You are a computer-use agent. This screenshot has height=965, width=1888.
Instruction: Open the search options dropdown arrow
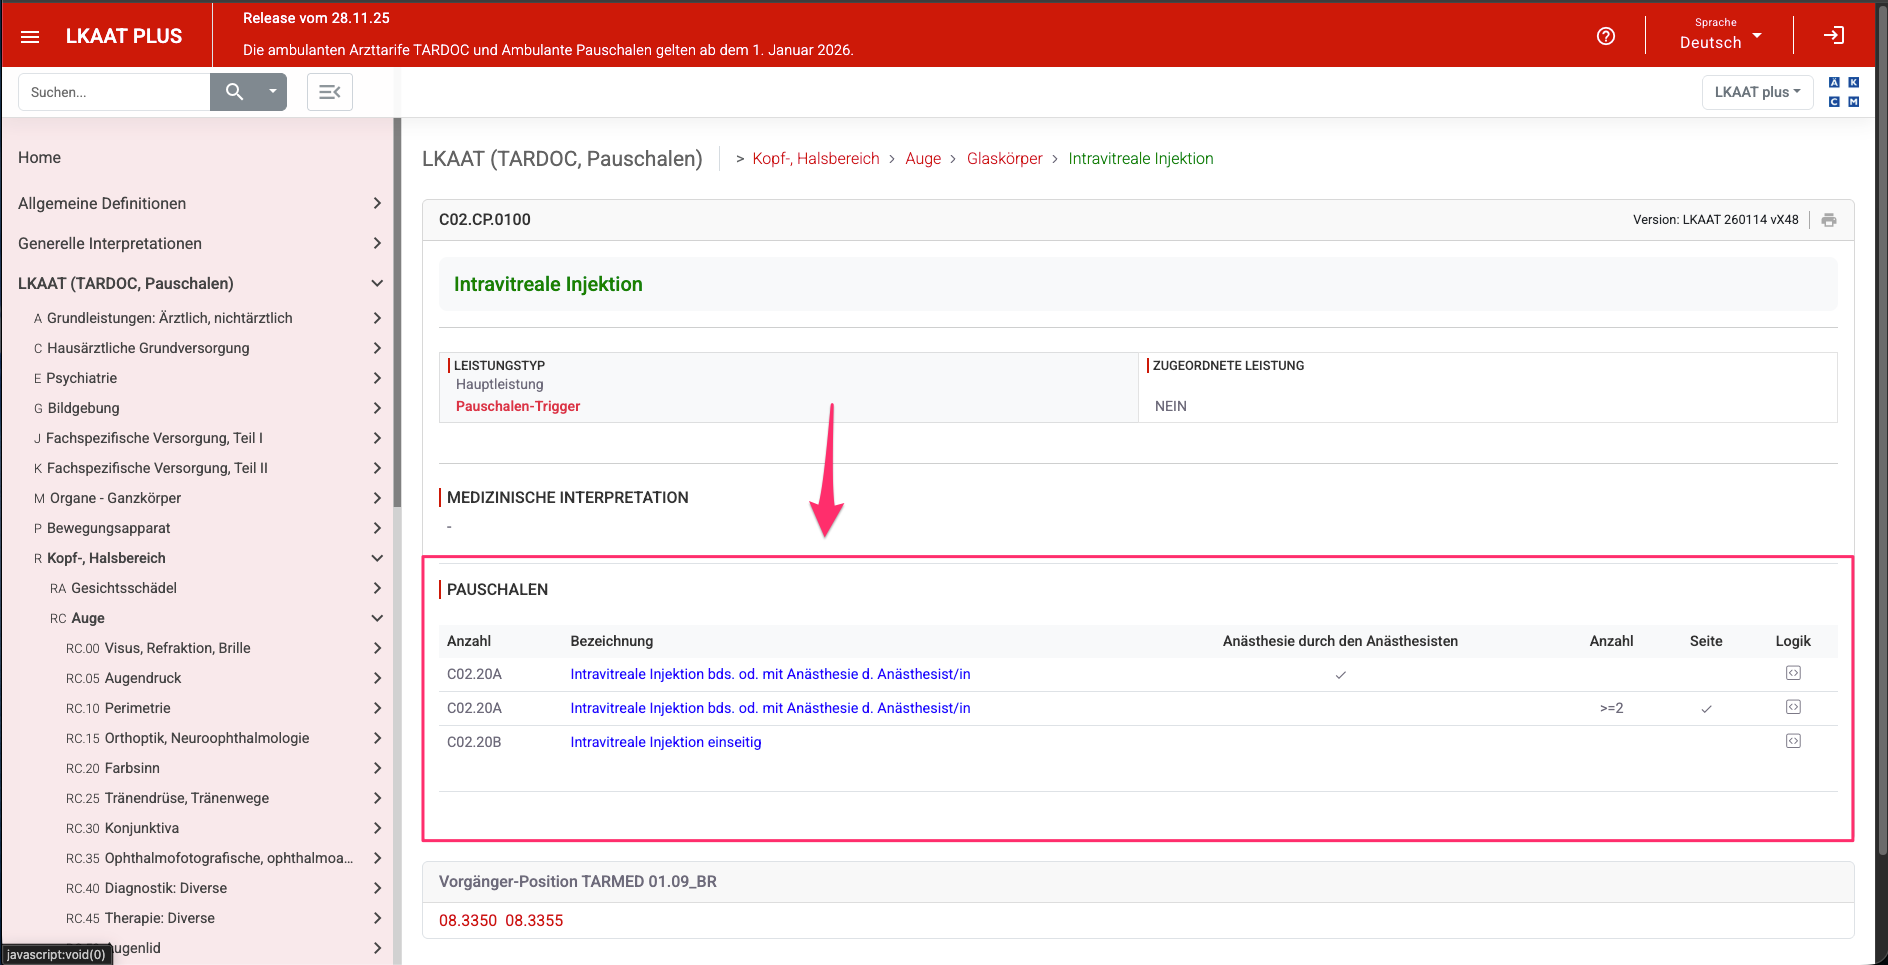(x=272, y=92)
